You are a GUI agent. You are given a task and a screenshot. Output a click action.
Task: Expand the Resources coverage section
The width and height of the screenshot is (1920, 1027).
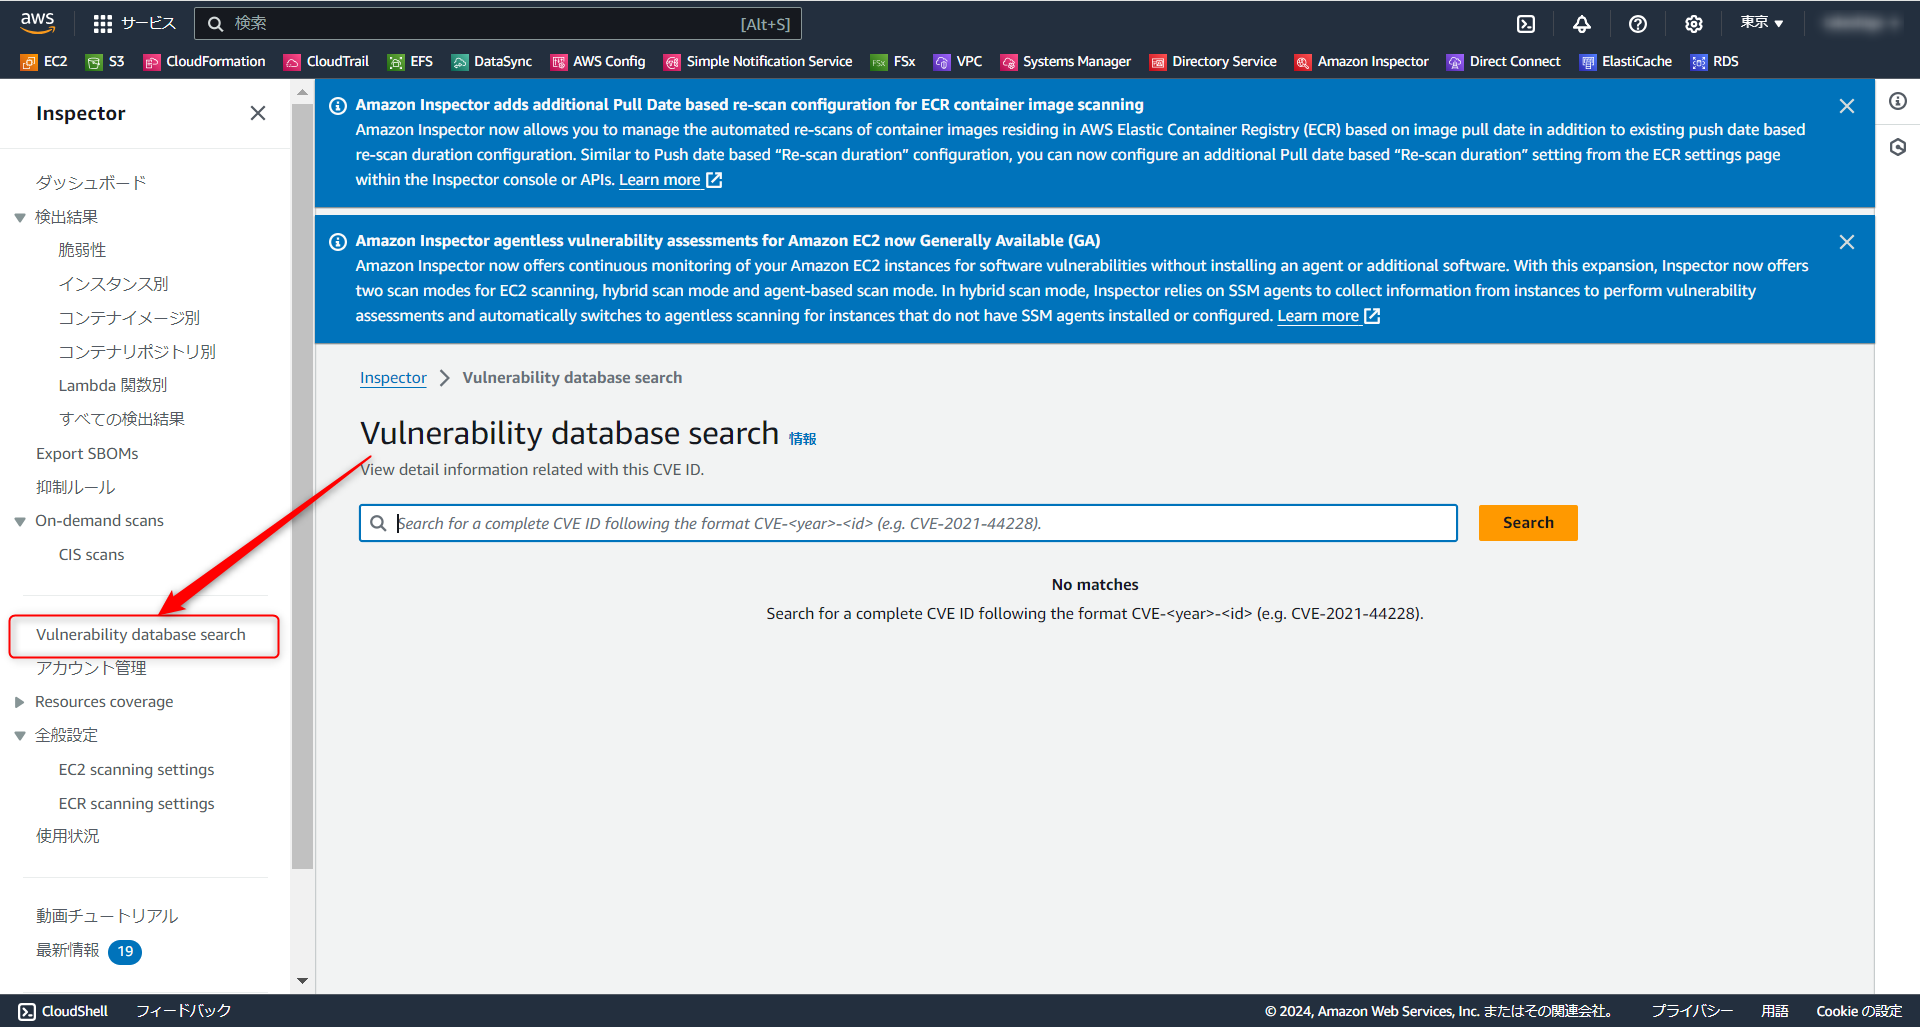tap(20, 703)
